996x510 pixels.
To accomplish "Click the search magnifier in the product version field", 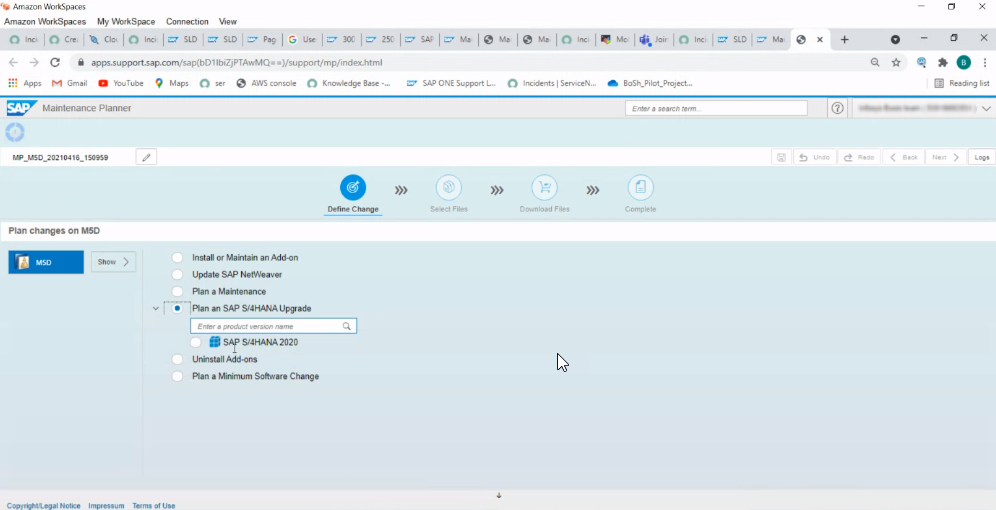I will point(347,326).
